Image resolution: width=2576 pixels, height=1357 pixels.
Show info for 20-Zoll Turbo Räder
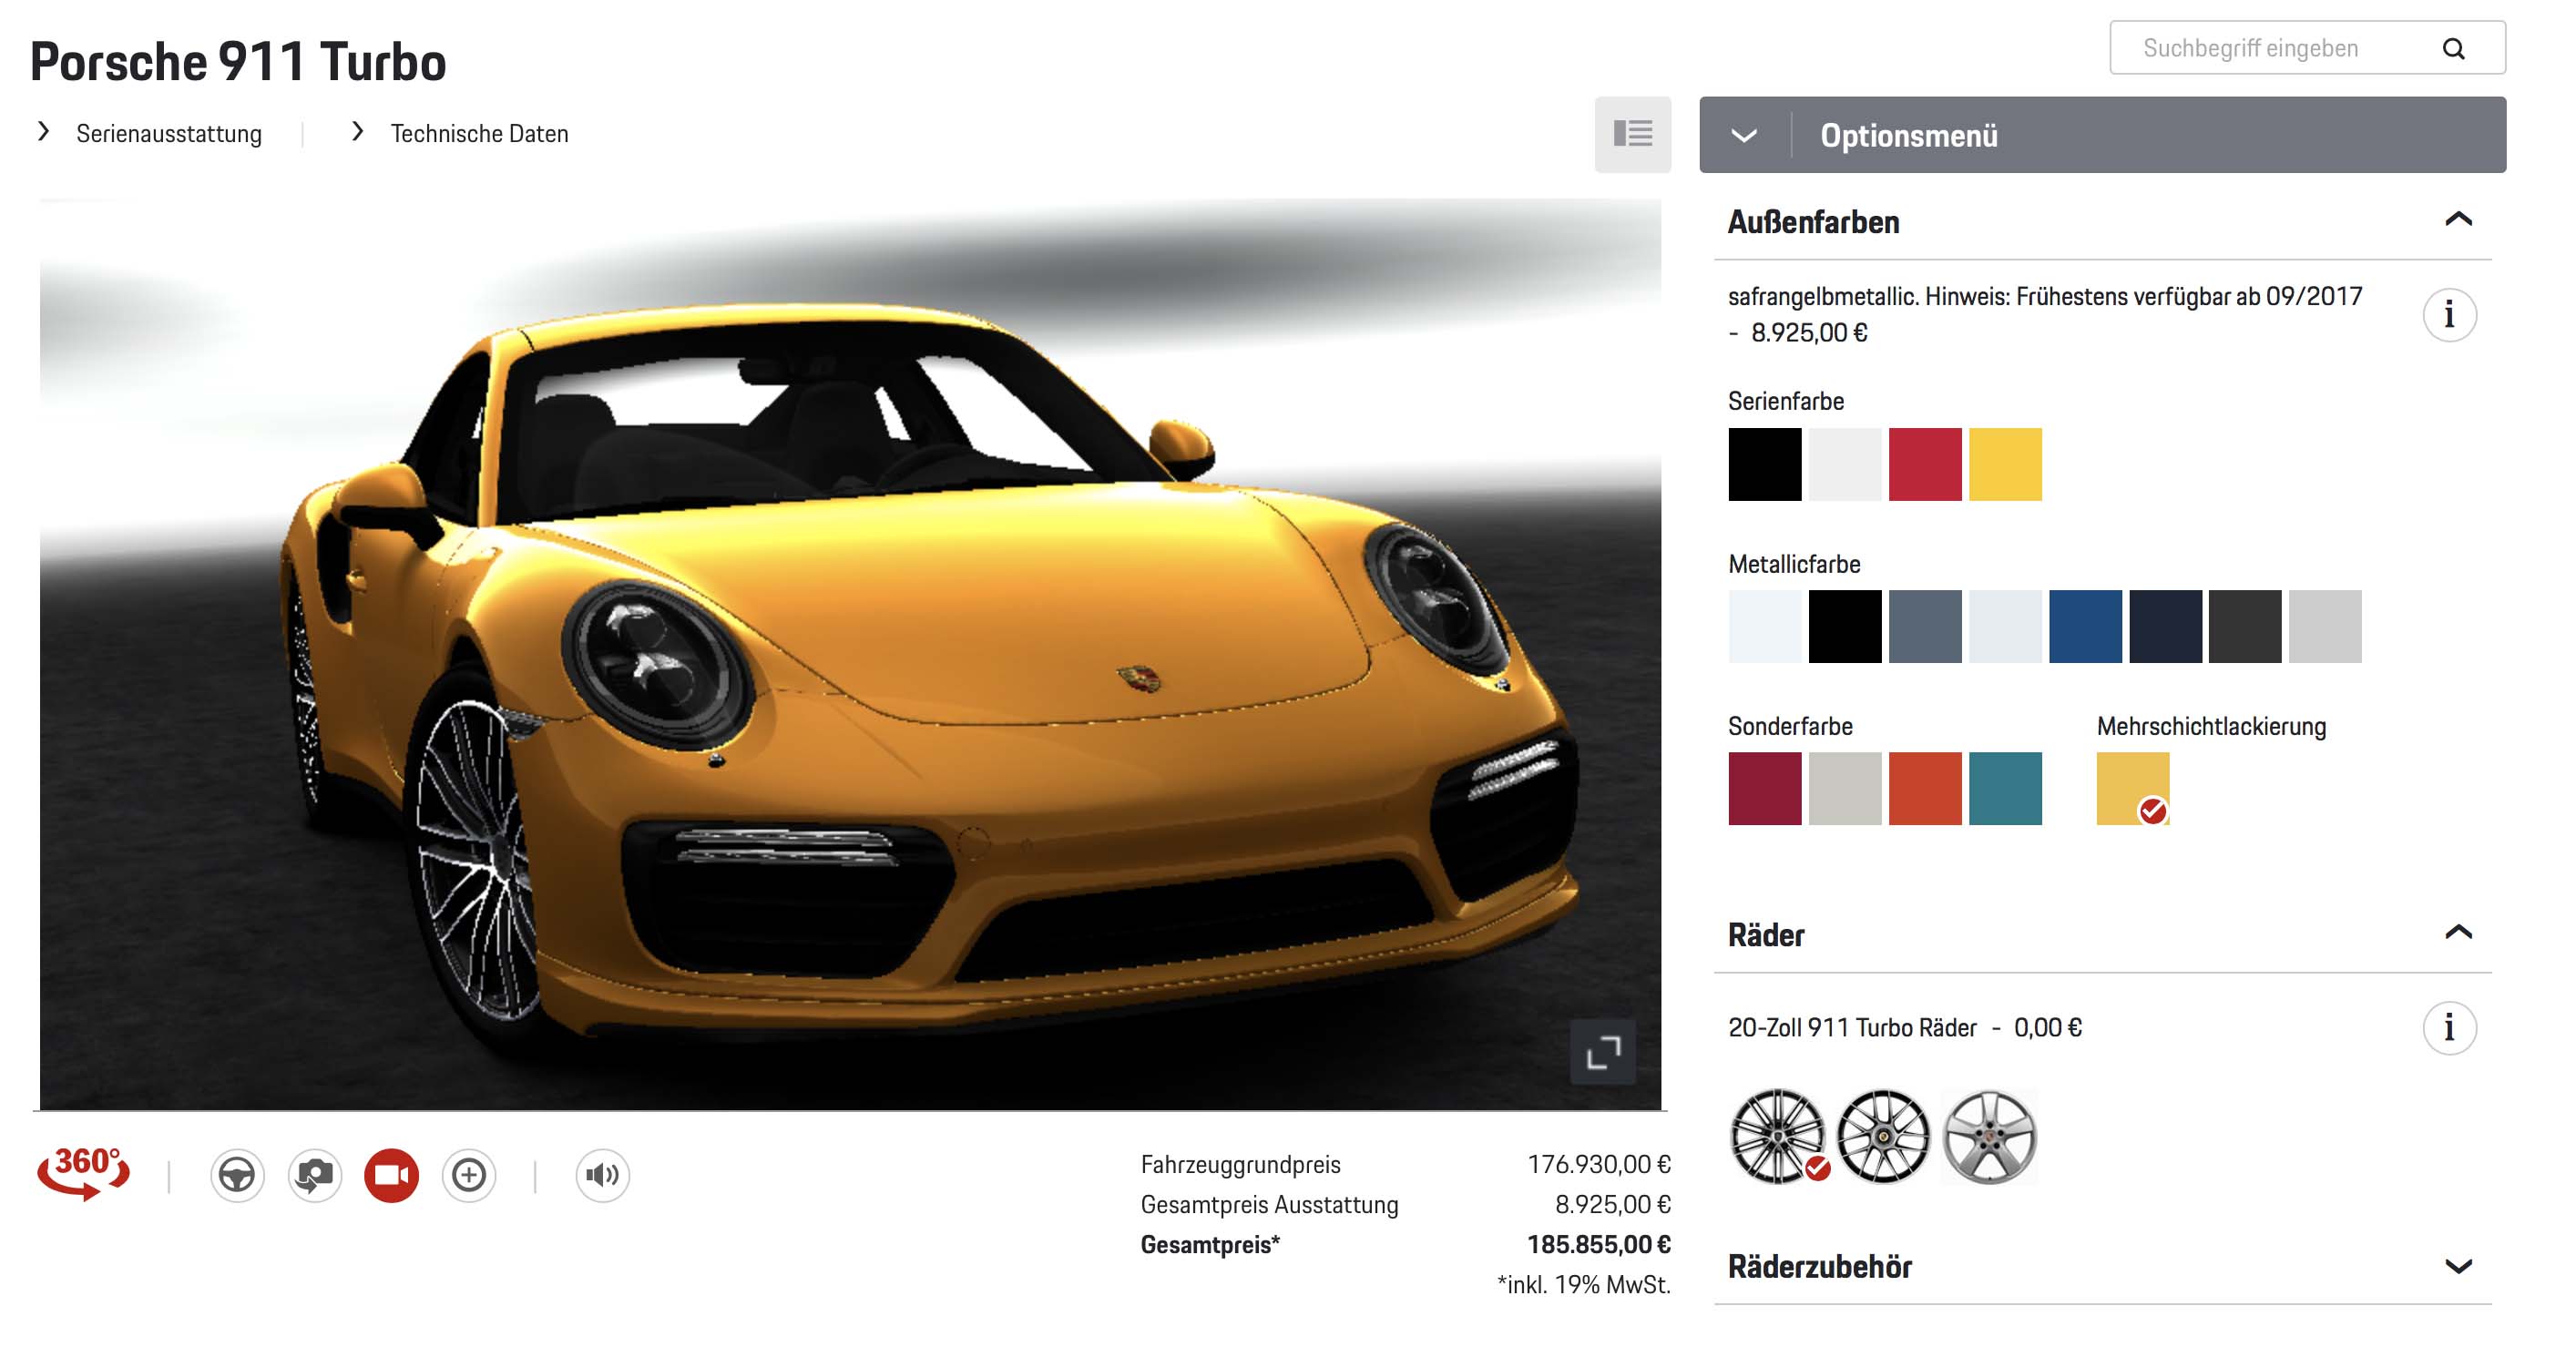coord(2449,1028)
